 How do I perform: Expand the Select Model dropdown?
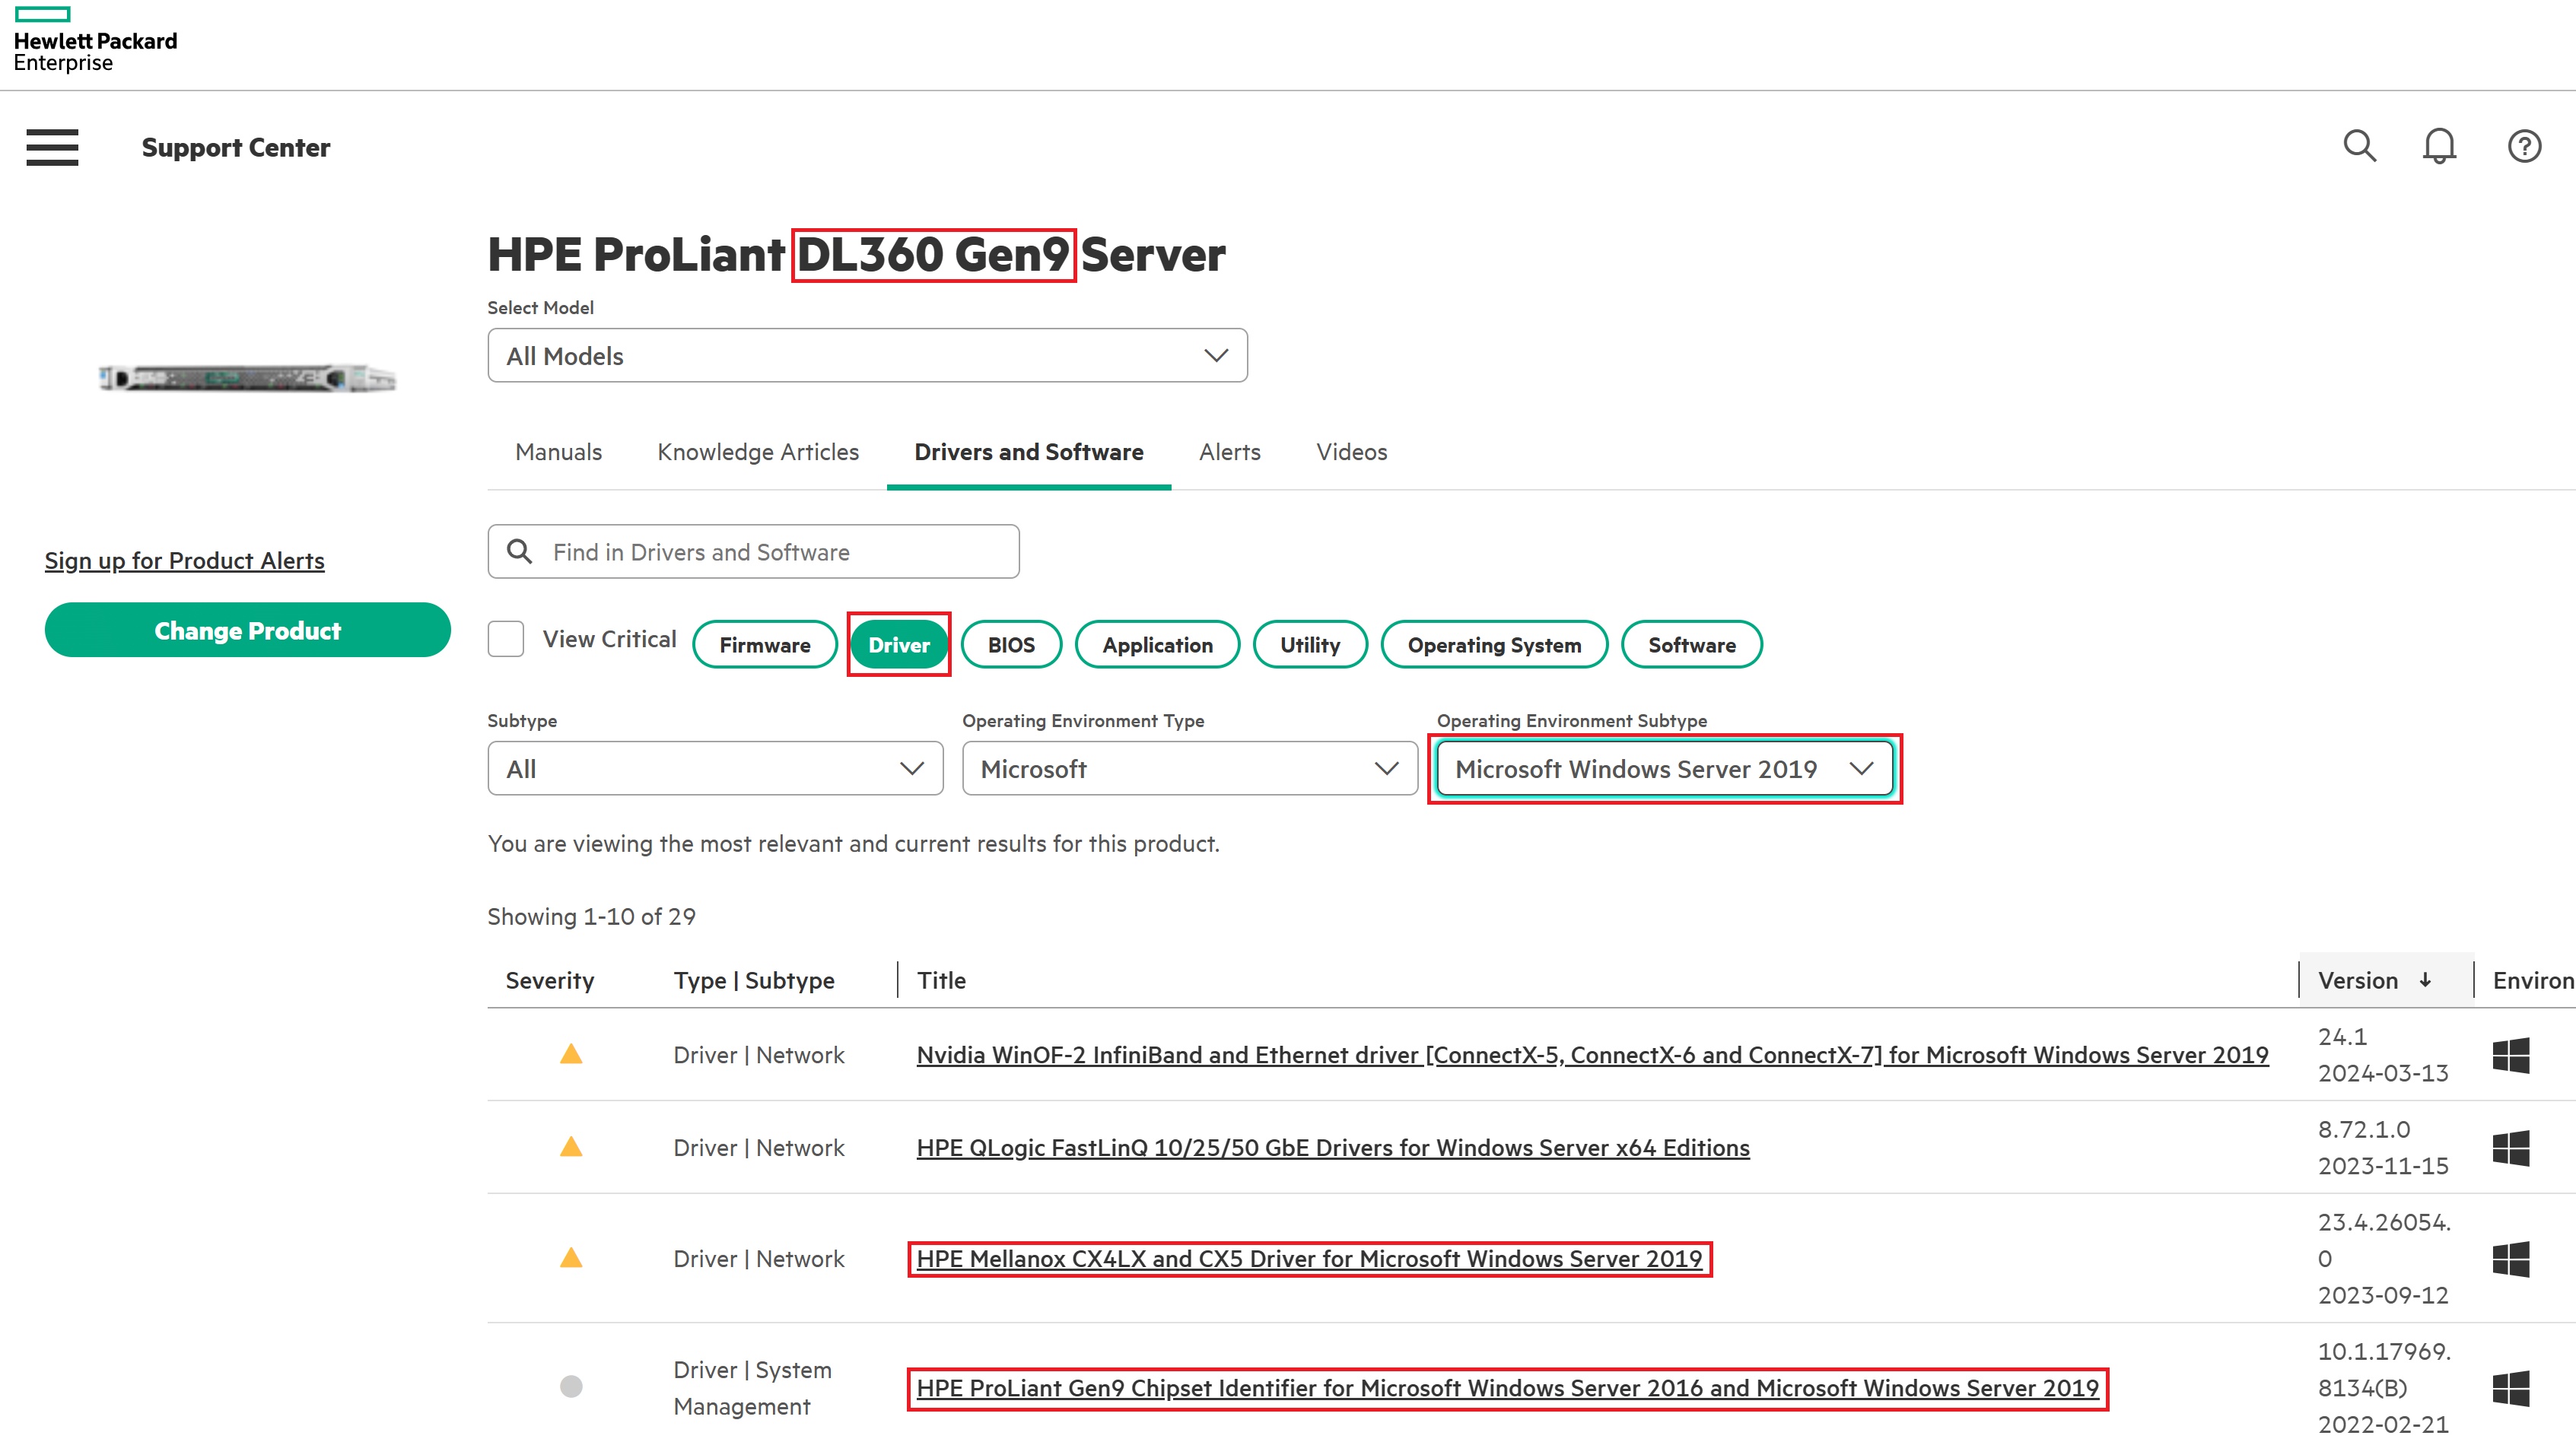click(867, 356)
